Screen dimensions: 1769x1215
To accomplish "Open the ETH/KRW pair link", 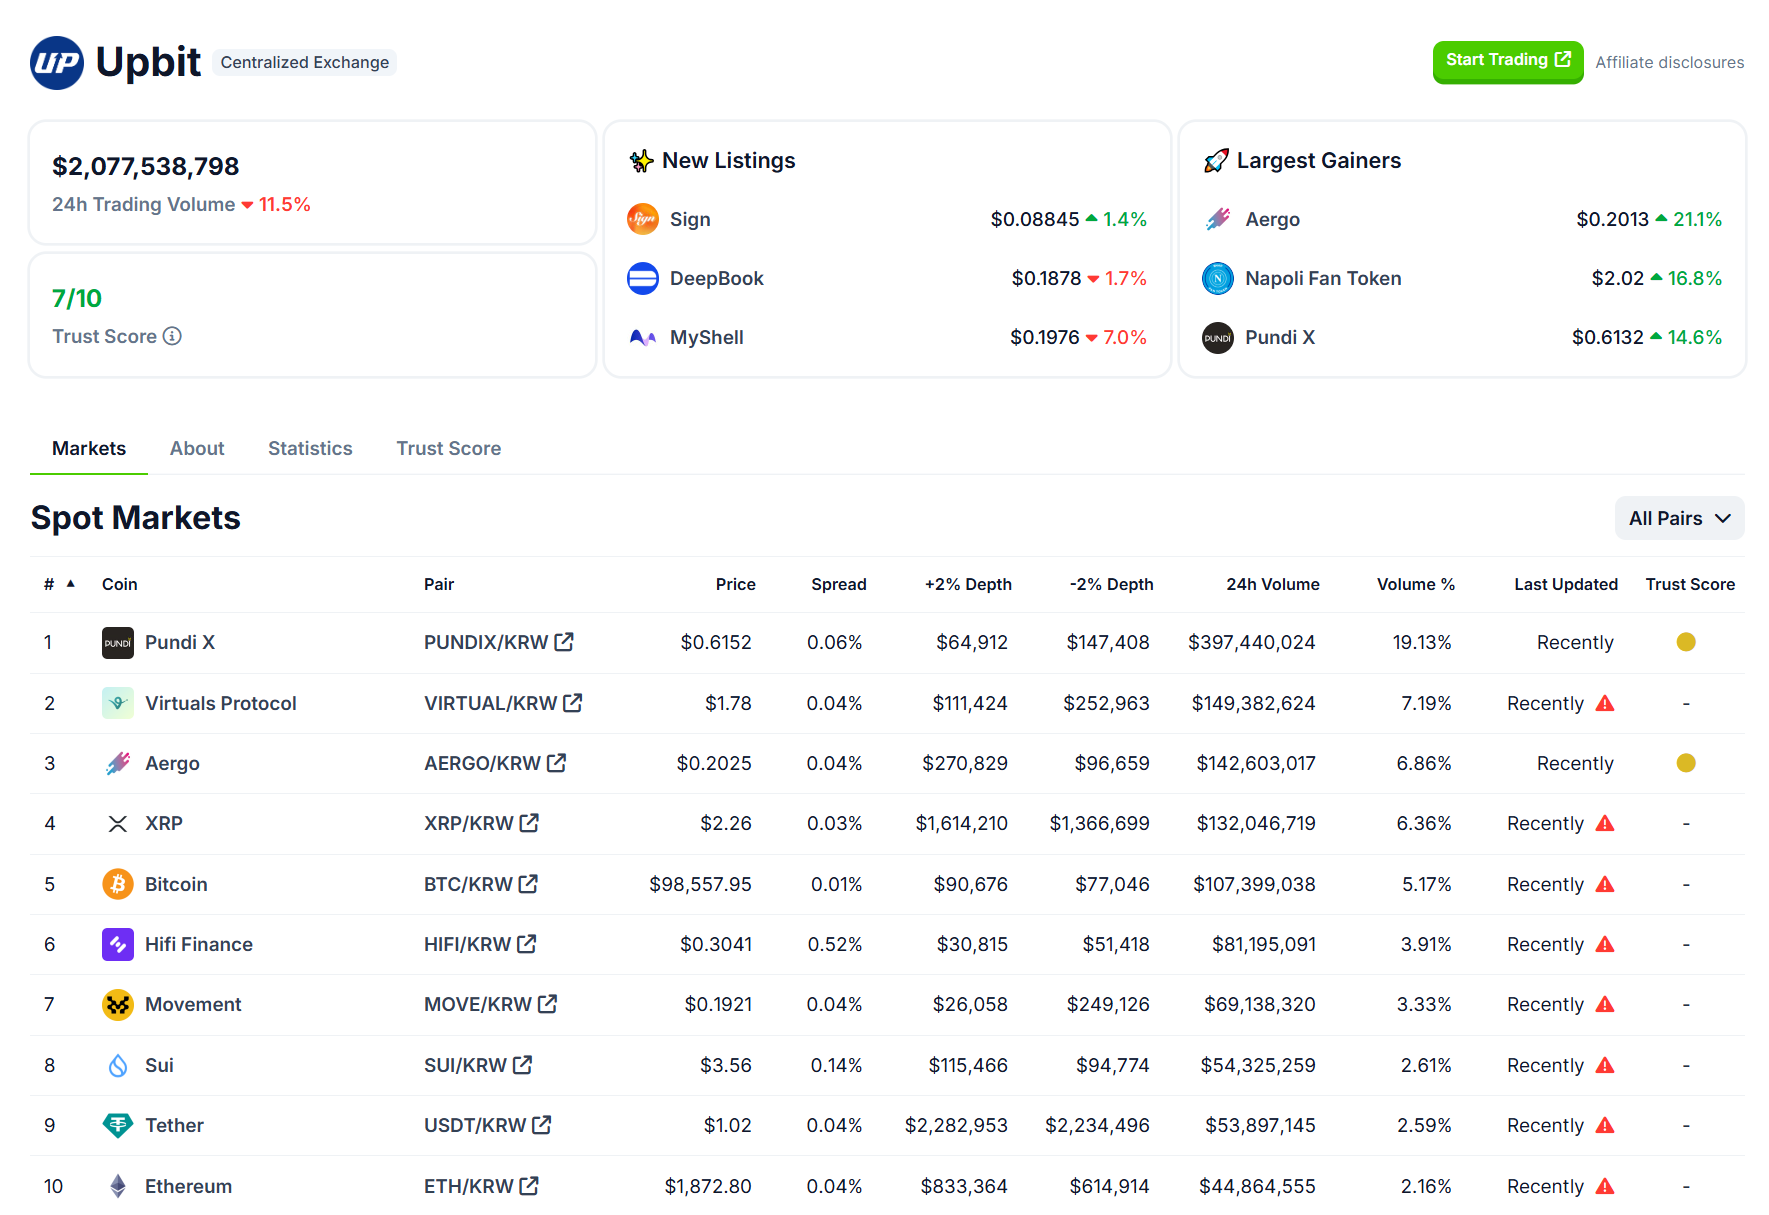I will [481, 1186].
